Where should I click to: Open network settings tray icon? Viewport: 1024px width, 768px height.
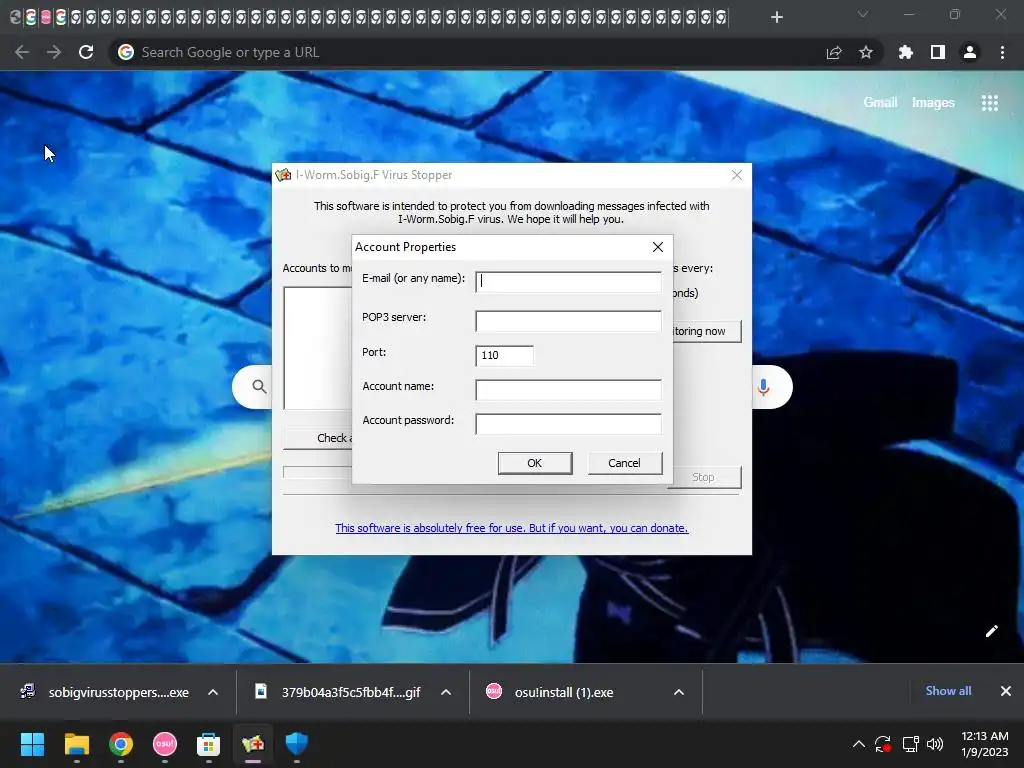point(910,744)
